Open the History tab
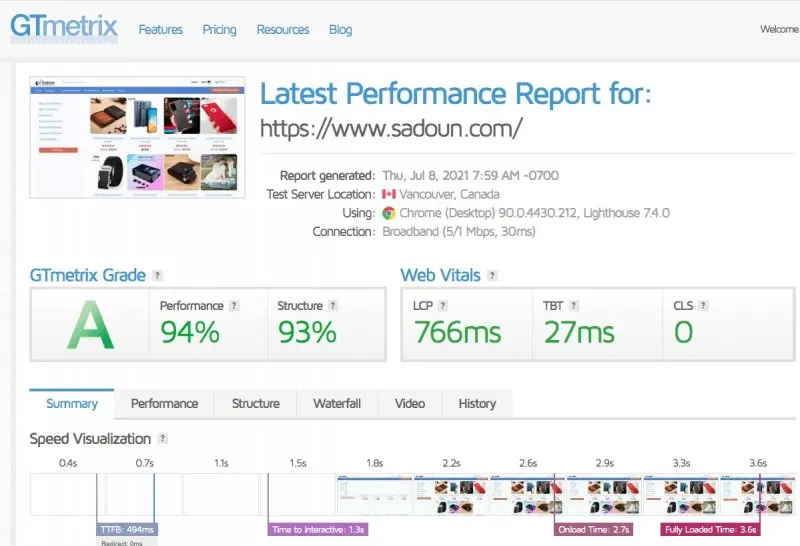 click(x=477, y=404)
